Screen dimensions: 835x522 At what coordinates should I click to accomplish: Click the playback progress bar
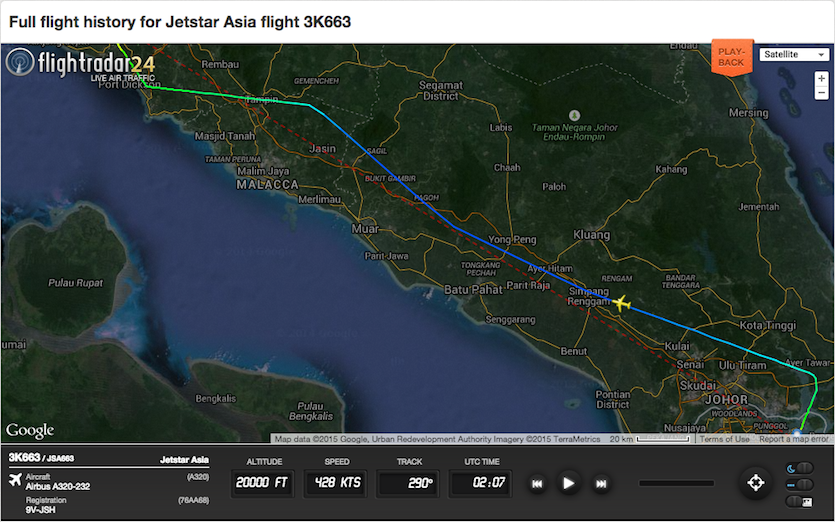pos(676,483)
